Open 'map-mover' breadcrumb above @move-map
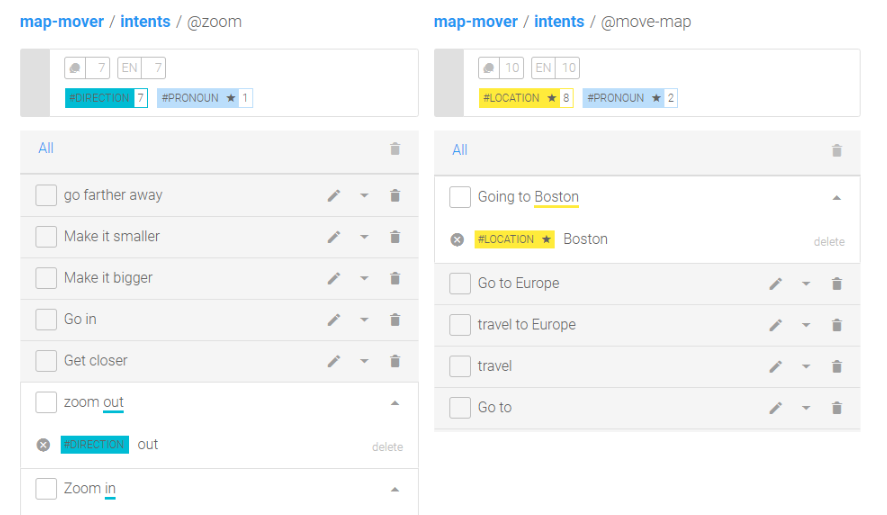Viewport: 887px width, 515px height. (476, 22)
